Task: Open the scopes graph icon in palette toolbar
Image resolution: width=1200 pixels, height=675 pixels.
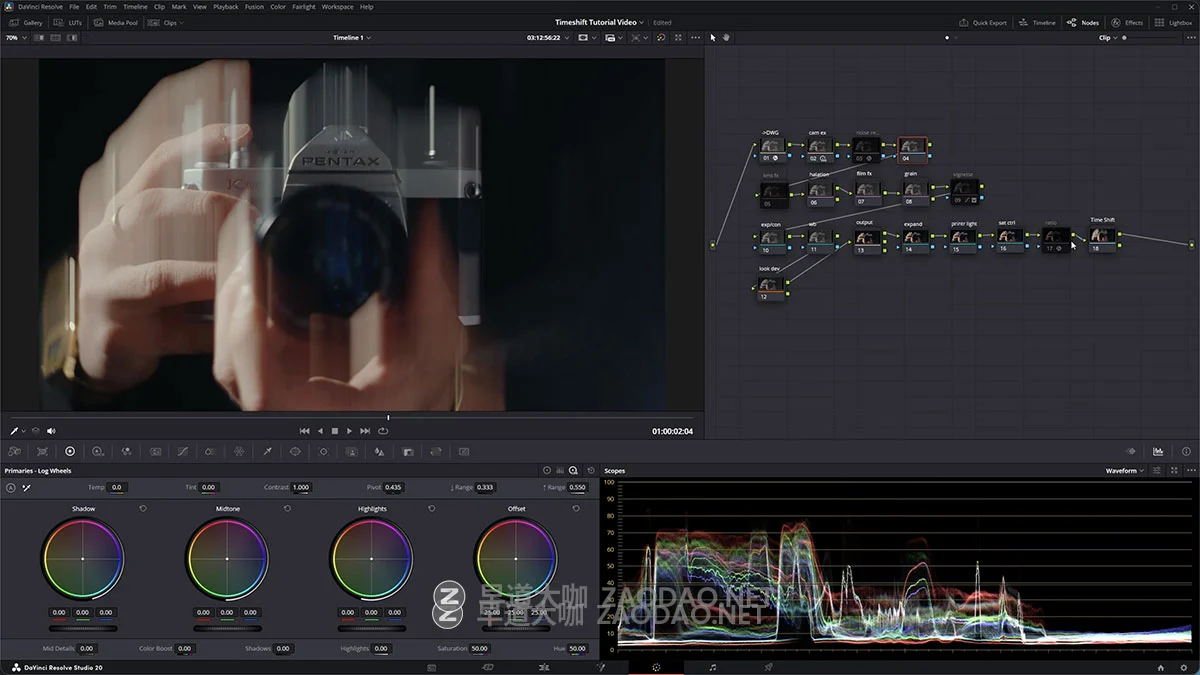Action: point(1158,451)
